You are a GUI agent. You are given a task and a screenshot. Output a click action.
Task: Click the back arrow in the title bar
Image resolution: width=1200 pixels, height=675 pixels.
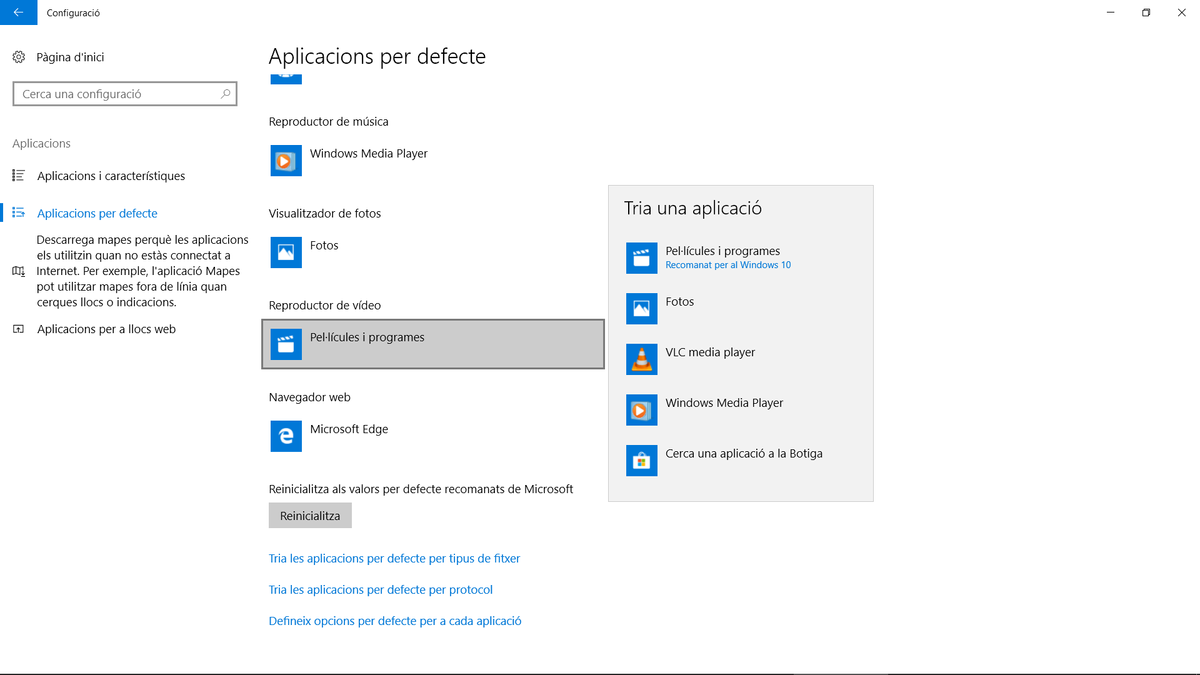(18, 13)
